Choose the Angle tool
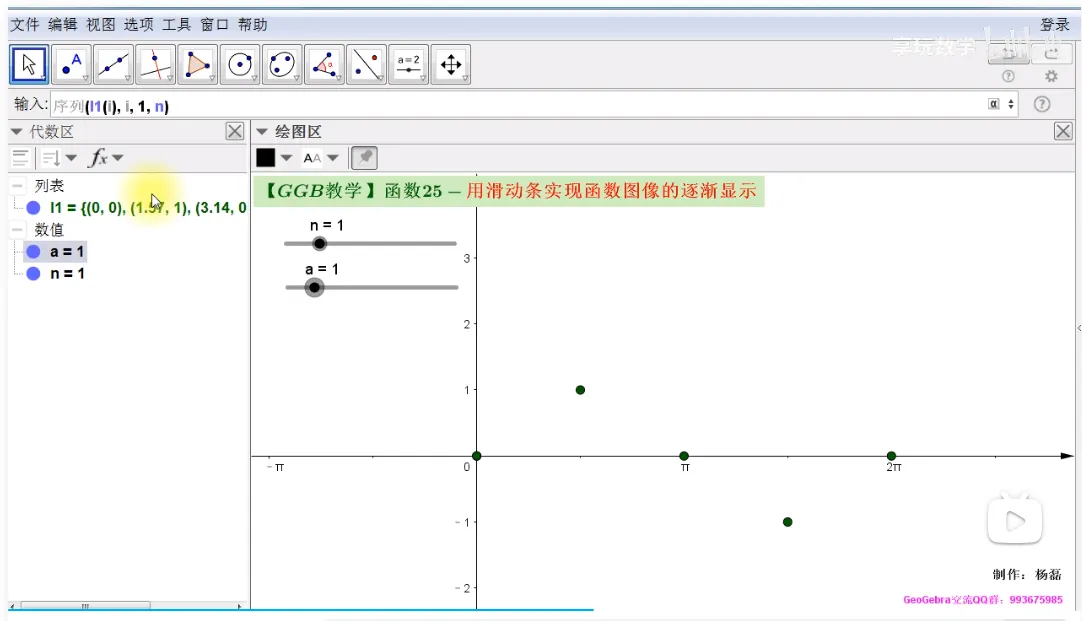1082x621 pixels. (324, 65)
